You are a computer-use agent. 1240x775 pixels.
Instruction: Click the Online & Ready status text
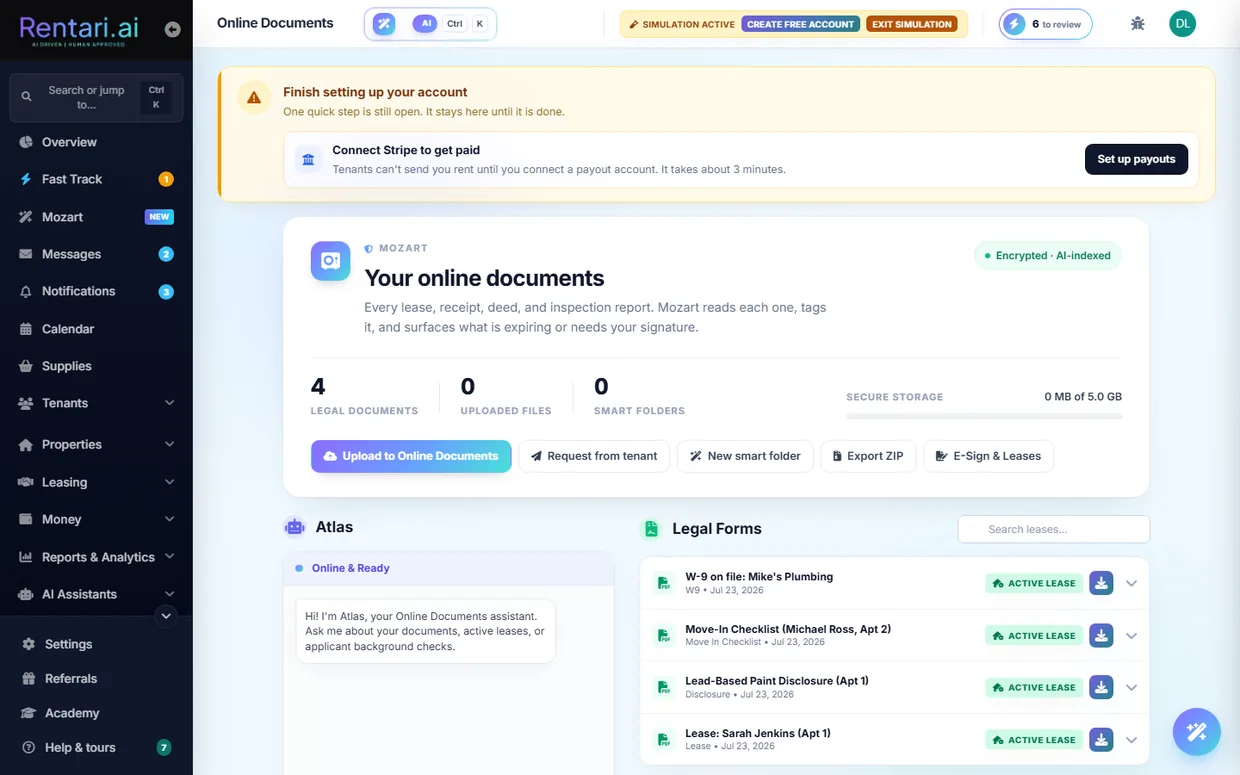350,568
